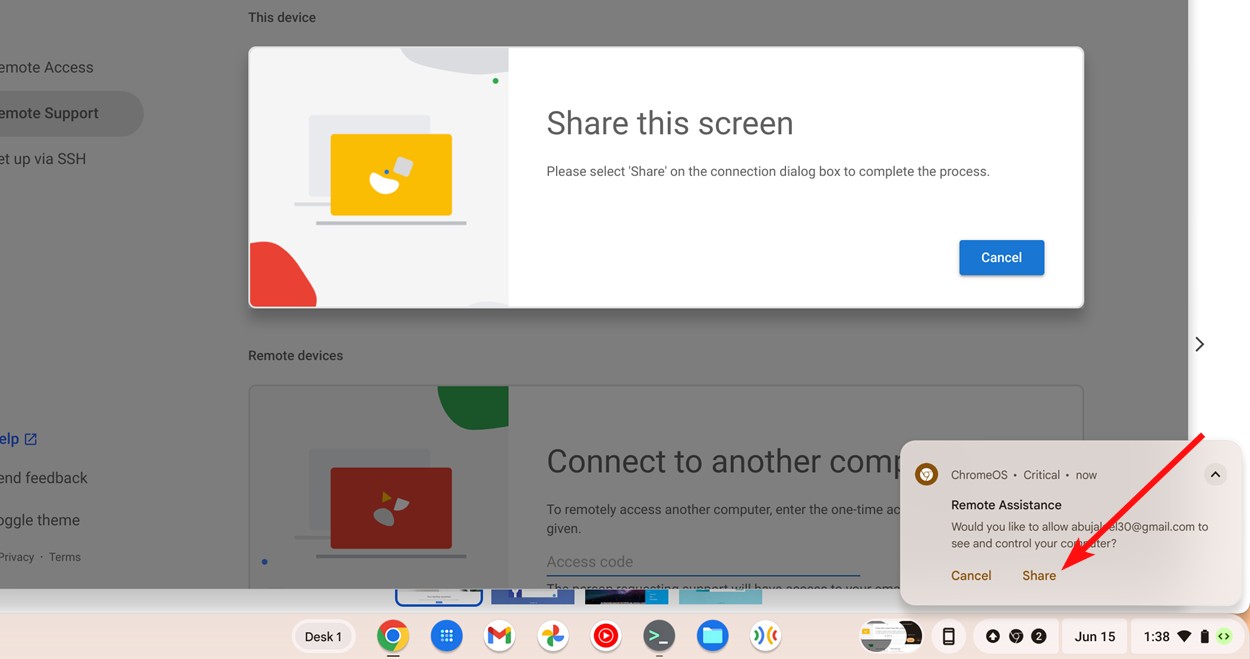Open the app launcher grid
1250x659 pixels.
[446, 636]
